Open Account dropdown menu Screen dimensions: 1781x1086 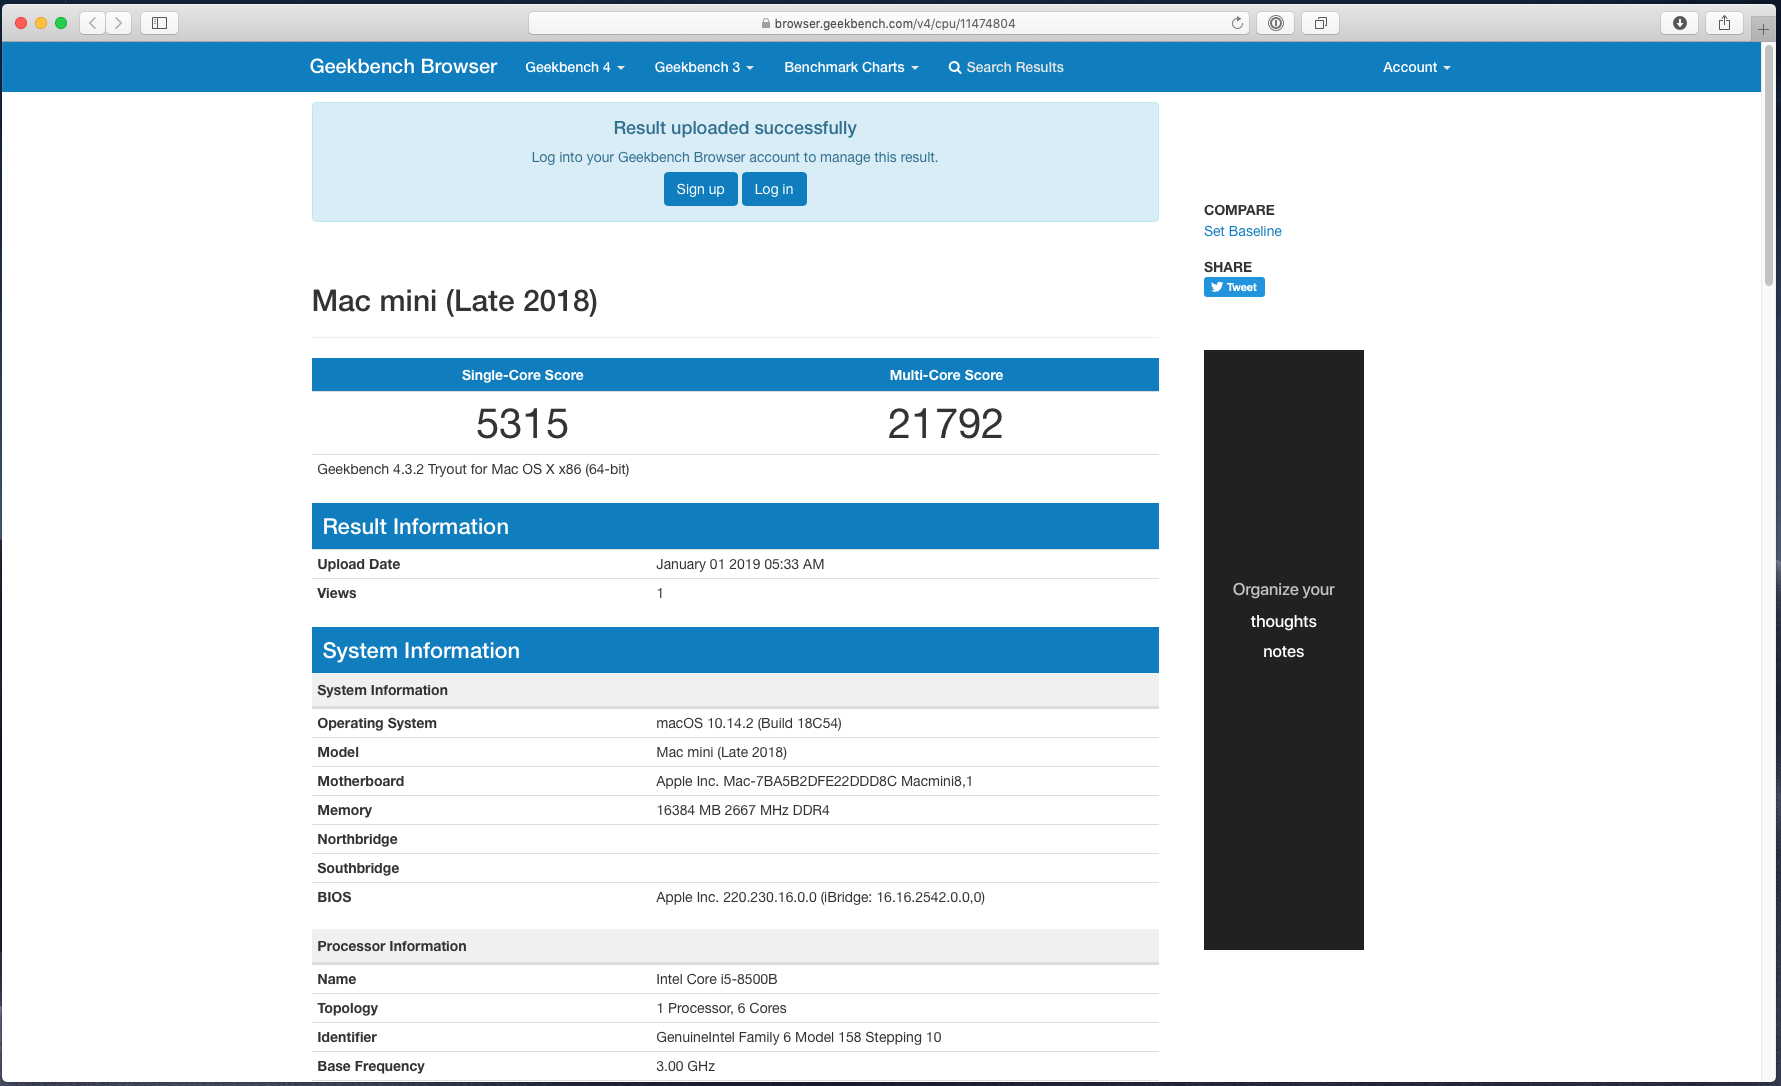[x=1416, y=67]
